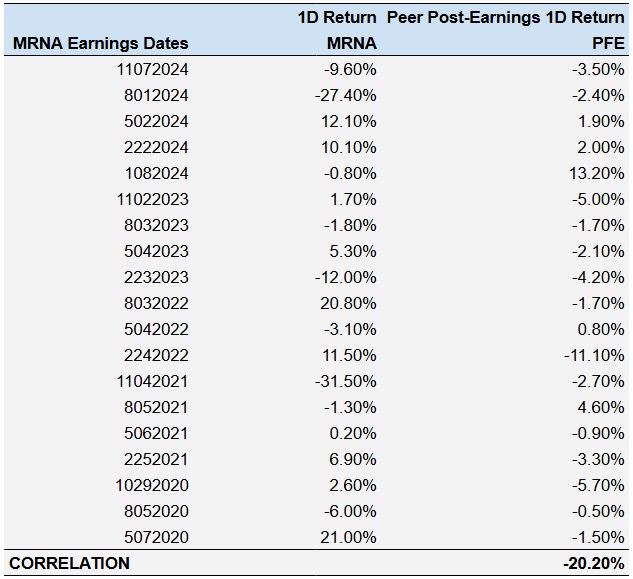Select MRNA return -6.00%
This screenshot has height=579, width=633.
[x=350, y=511]
